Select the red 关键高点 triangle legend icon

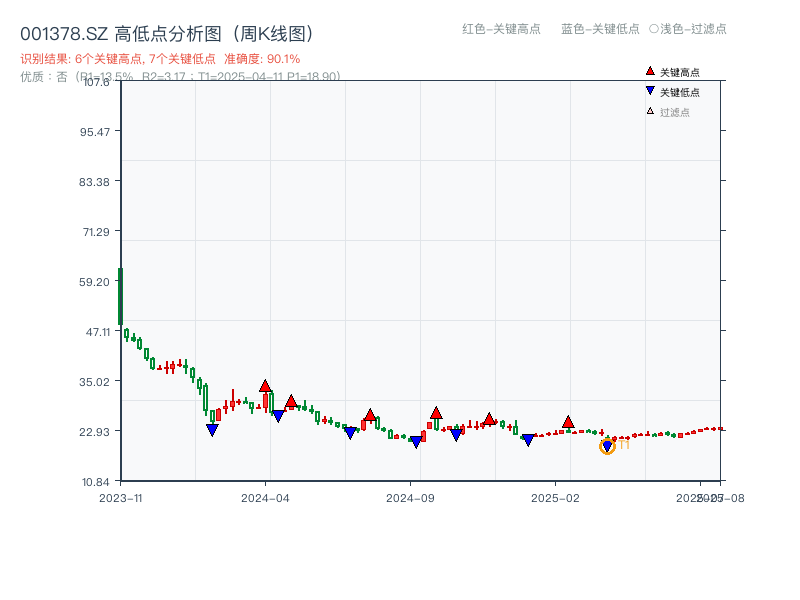pos(650,72)
